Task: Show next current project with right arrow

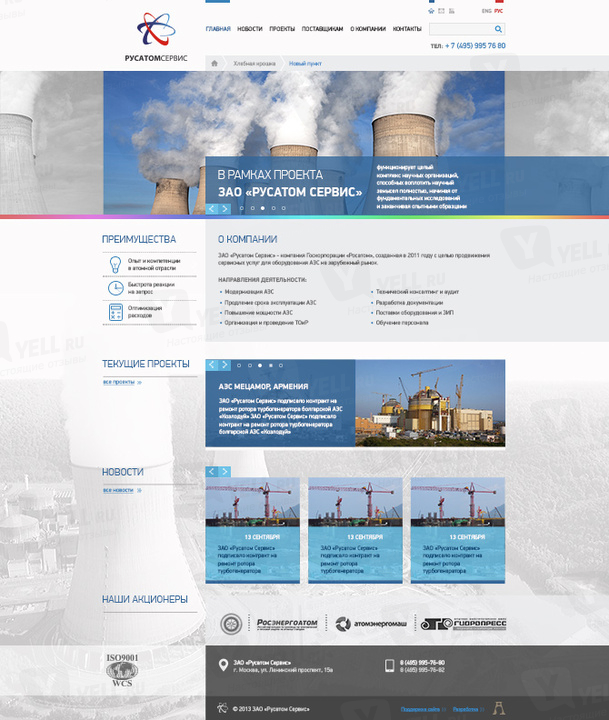Action: click(225, 365)
